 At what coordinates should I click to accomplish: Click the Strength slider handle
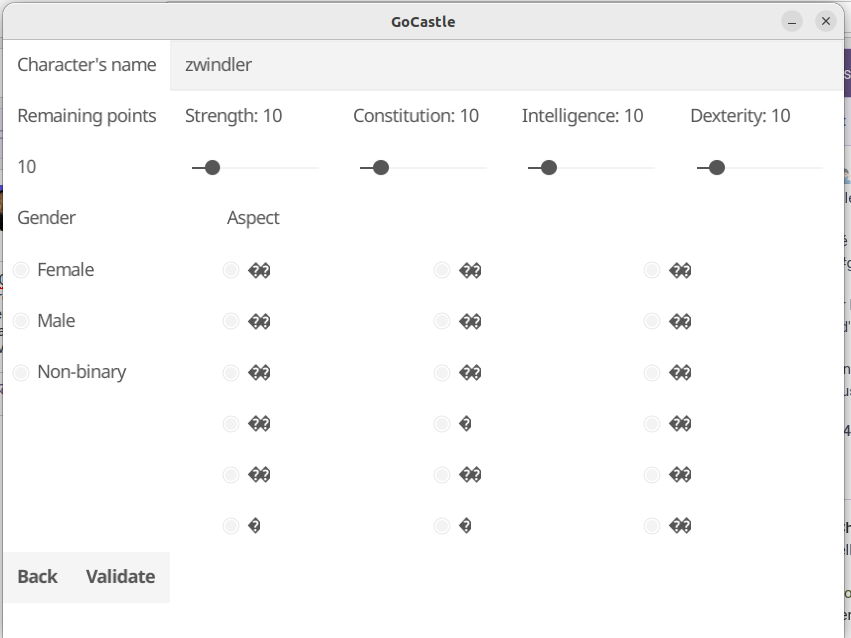(212, 168)
